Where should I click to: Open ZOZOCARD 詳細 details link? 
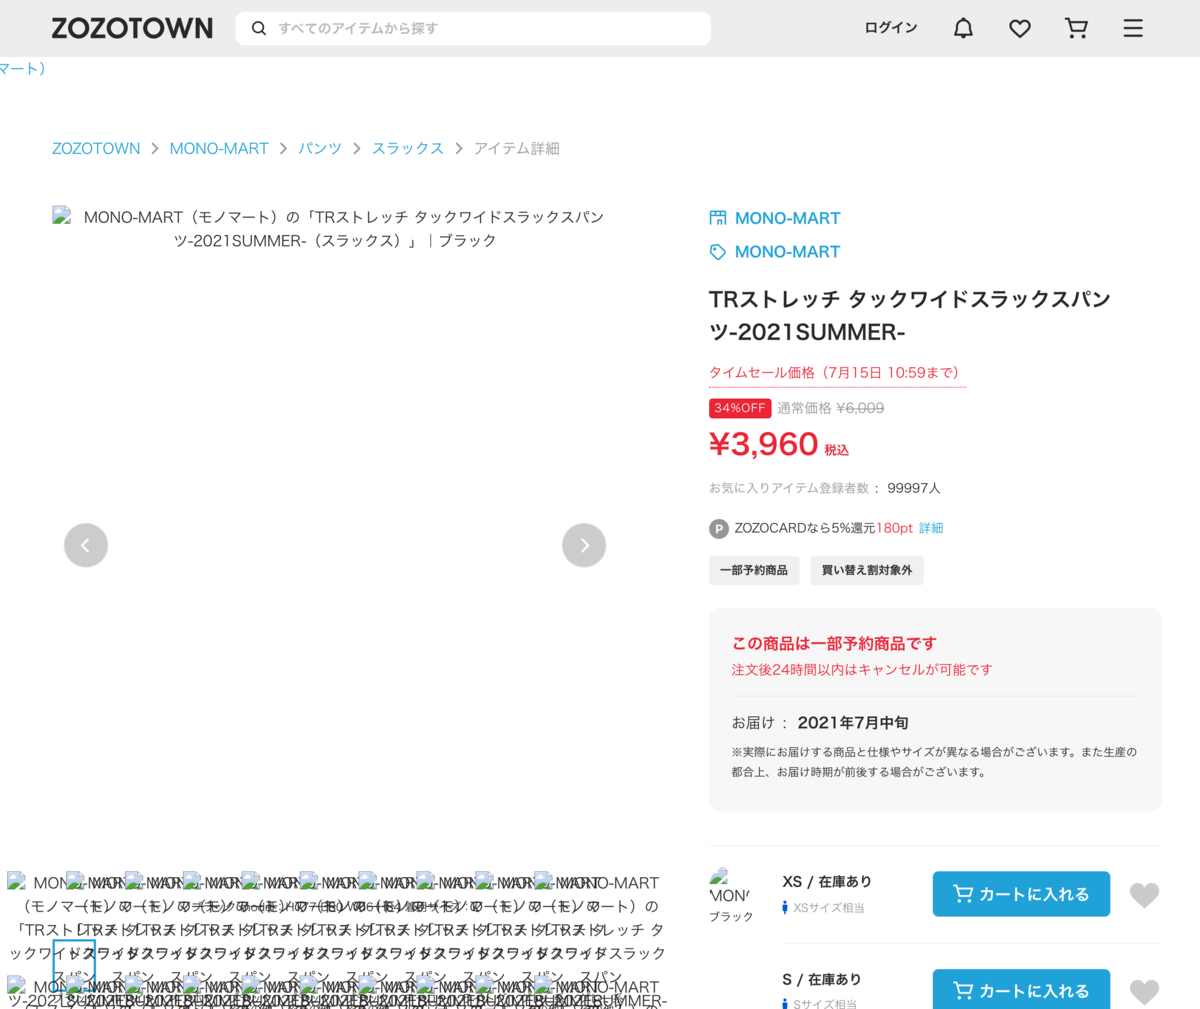pos(931,528)
